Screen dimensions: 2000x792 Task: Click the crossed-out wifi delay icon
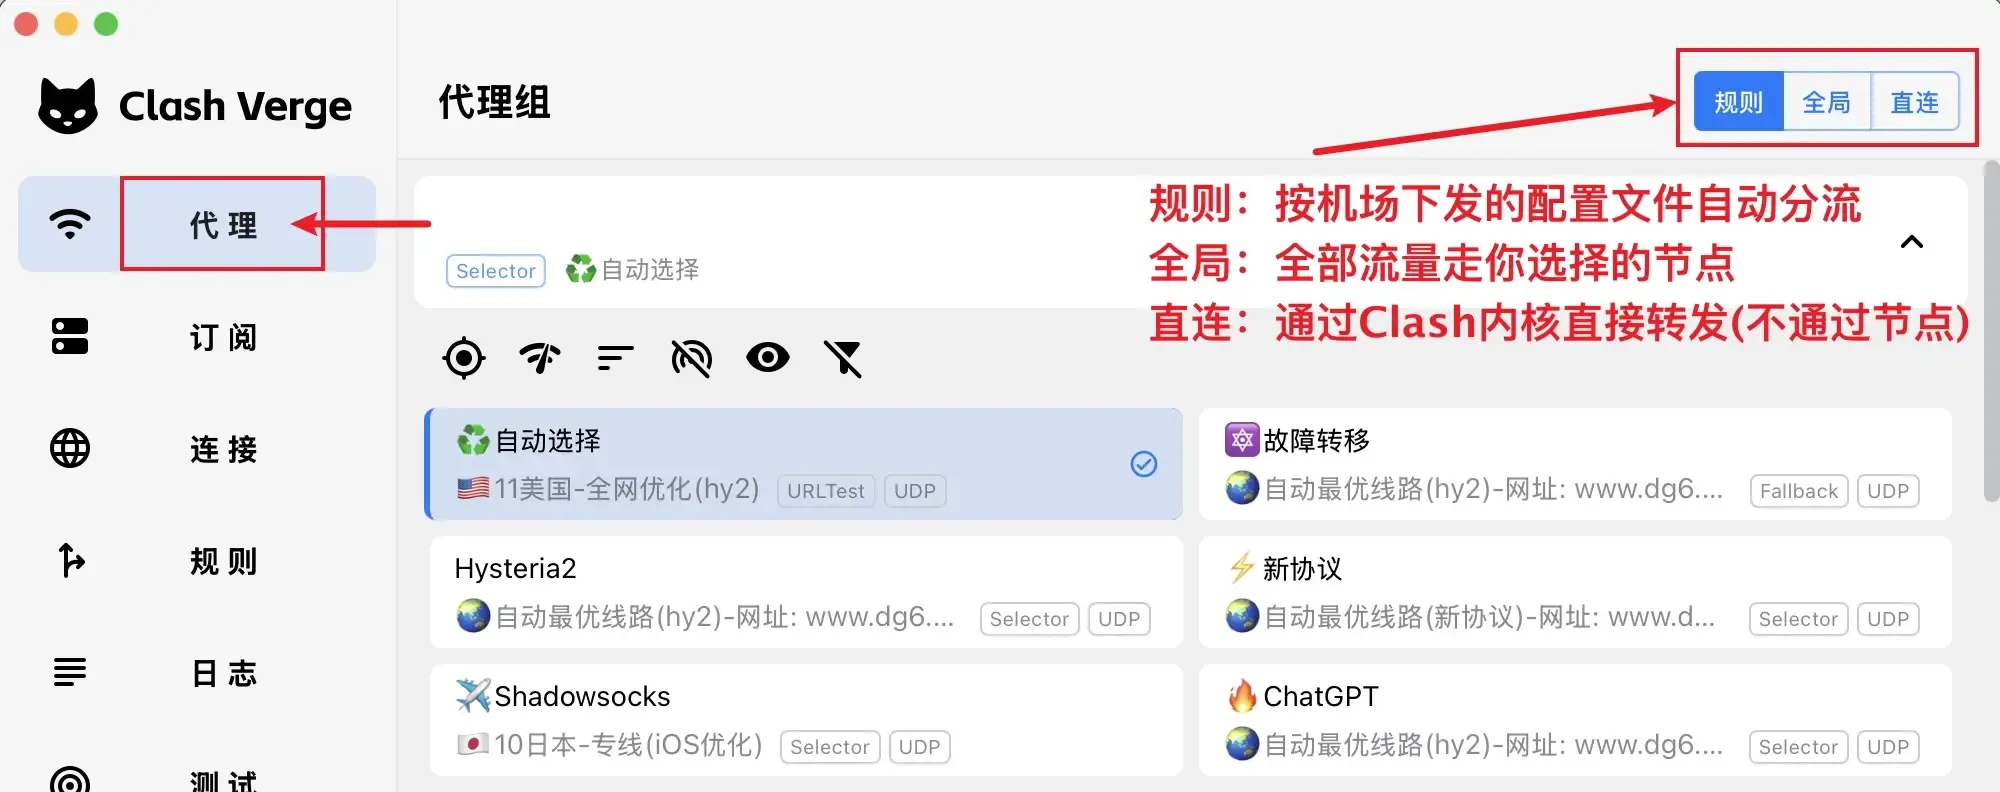[x=691, y=358]
